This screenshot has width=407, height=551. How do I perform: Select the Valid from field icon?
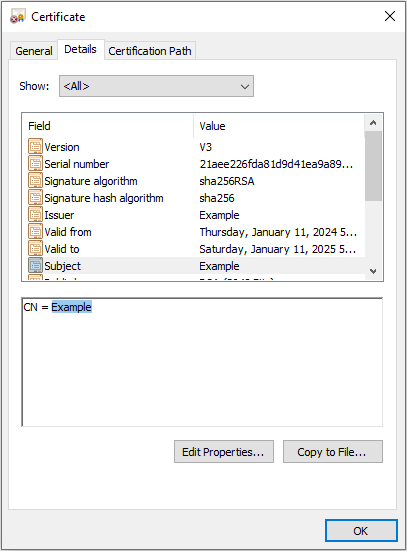click(35, 232)
